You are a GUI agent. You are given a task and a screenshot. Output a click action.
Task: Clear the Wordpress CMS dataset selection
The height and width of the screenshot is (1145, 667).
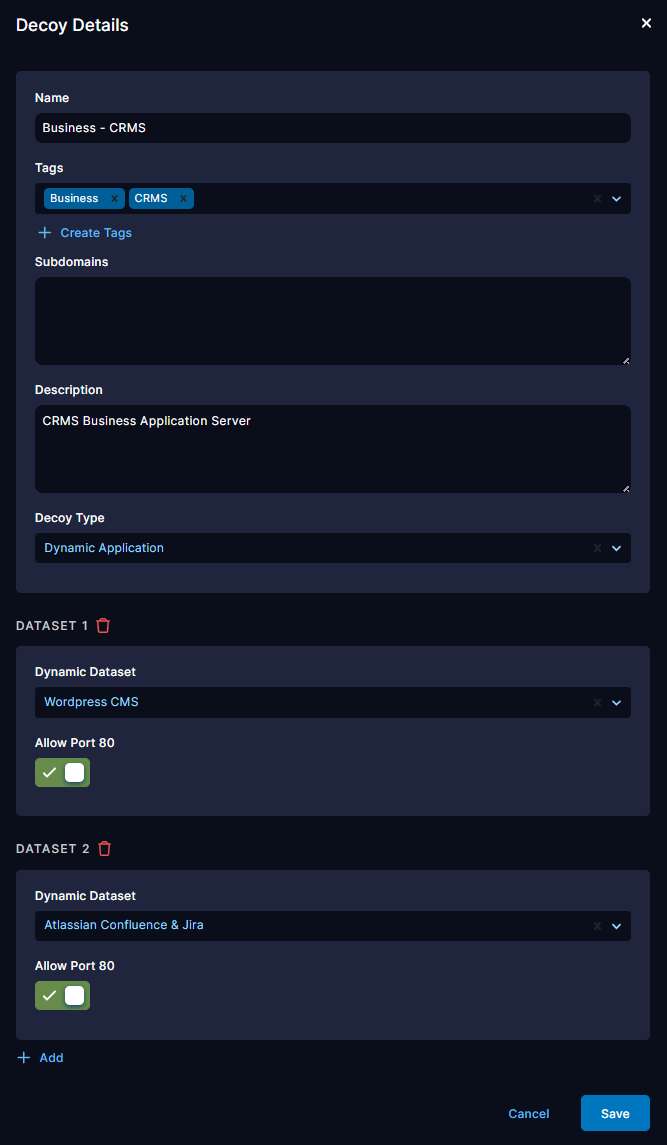pyautogui.click(x=597, y=702)
